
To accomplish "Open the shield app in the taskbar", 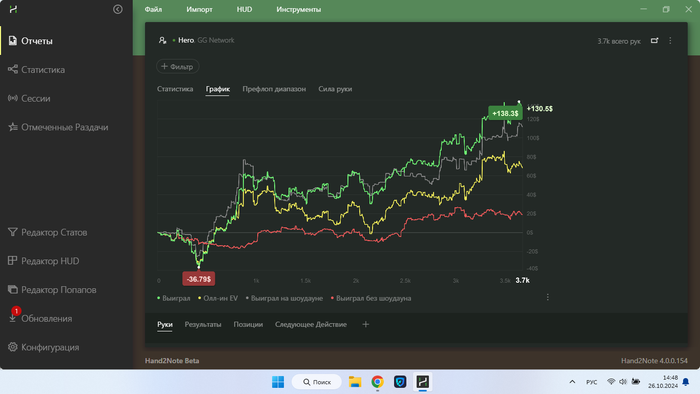I will point(400,382).
